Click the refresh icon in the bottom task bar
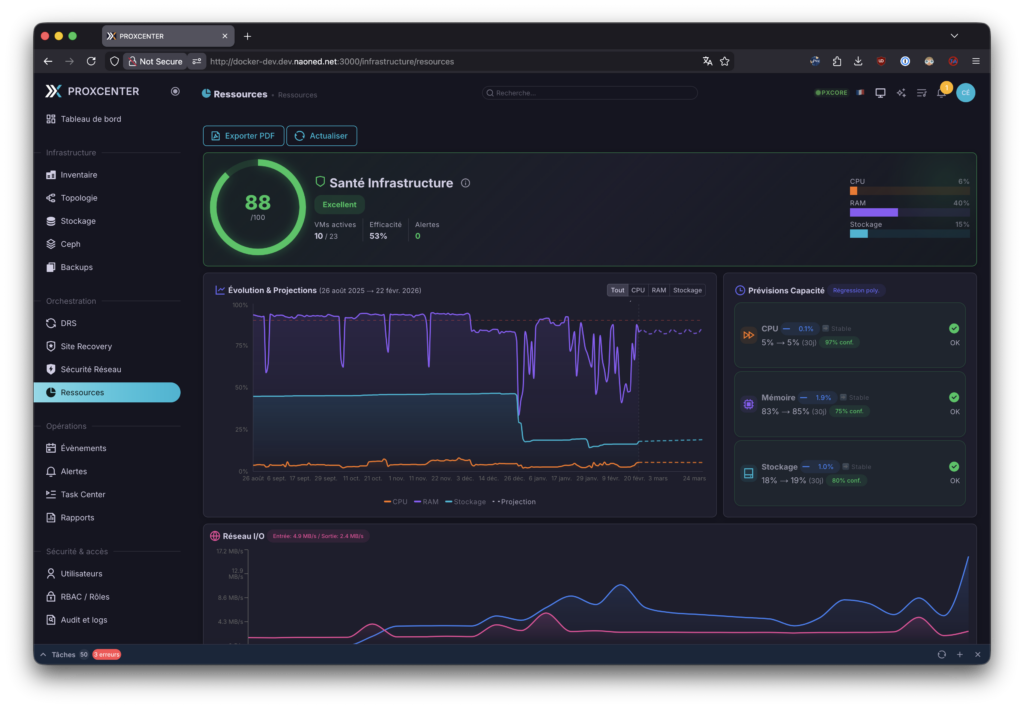This screenshot has height=709, width=1024. tap(941, 654)
